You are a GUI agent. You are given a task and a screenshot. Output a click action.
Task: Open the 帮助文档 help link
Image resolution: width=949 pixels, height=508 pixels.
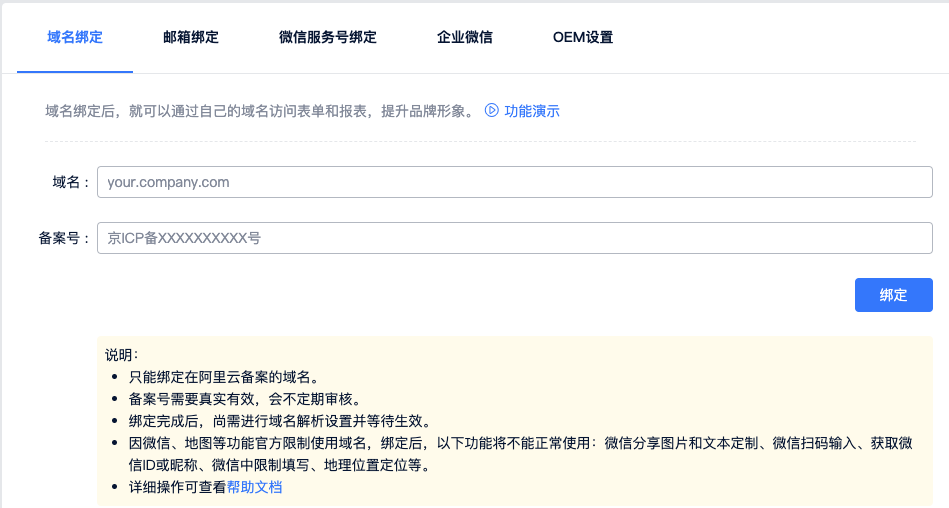tap(254, 487)
